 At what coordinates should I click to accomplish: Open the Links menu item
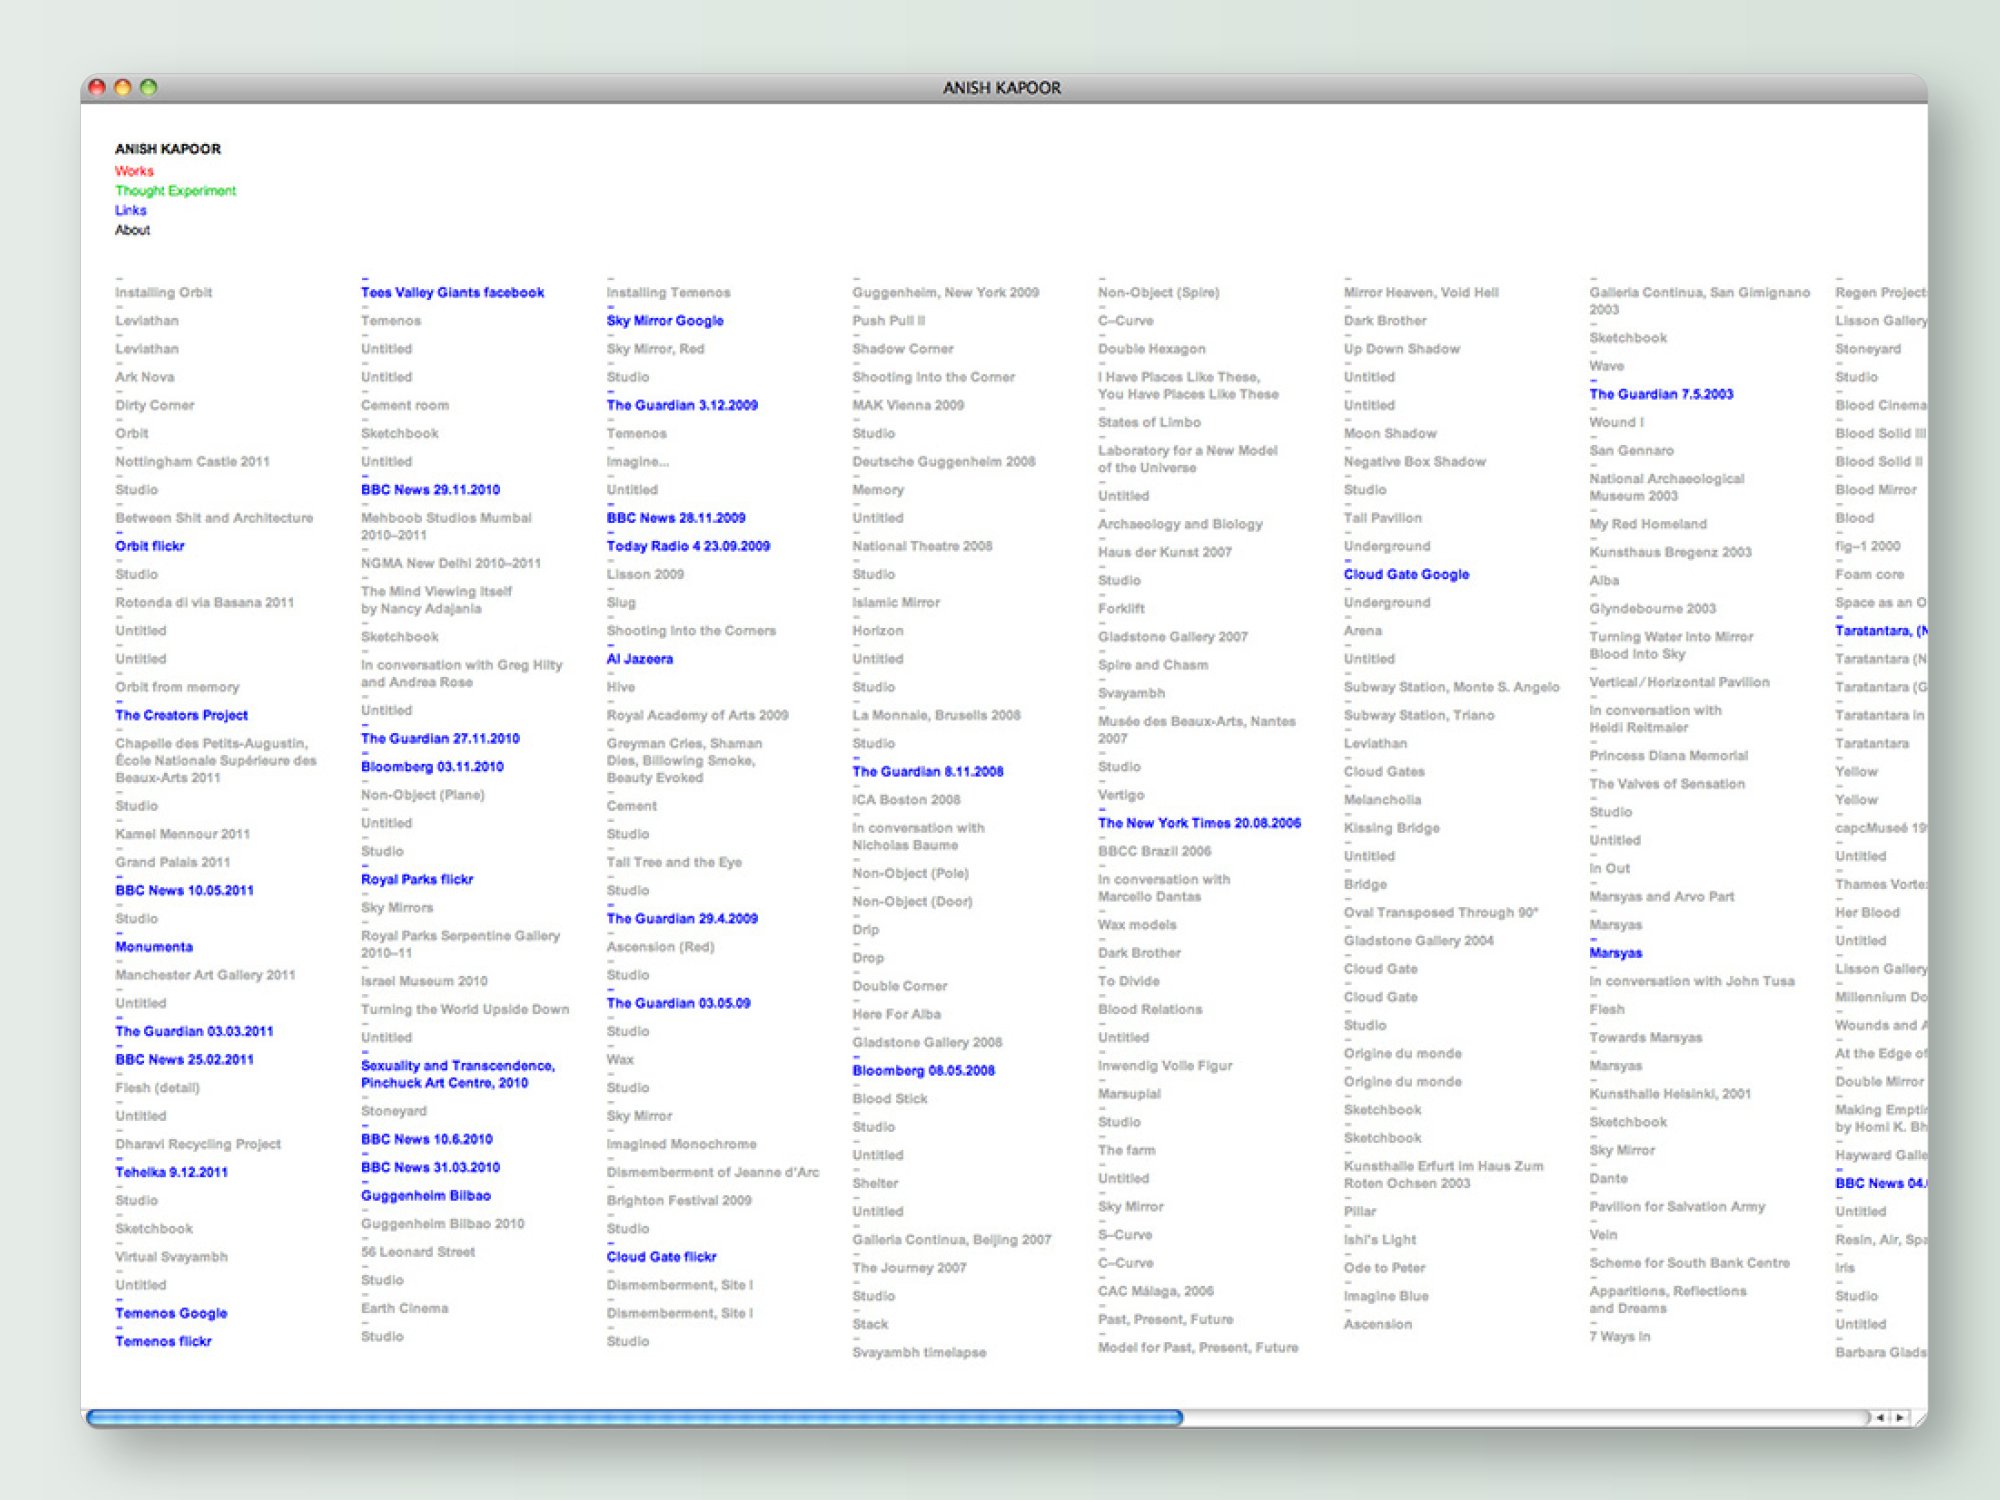(x=130, y=210)
